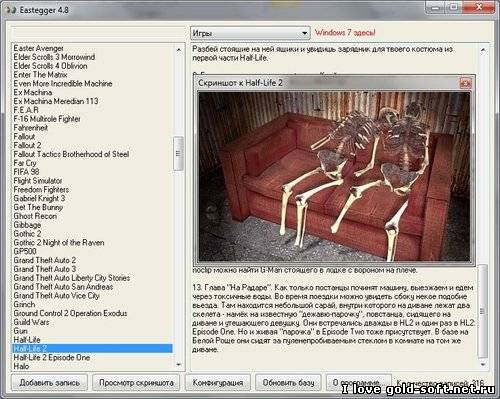Click the description text scroll up arrow
This screenshot has width=500, height=399.
point(483,50)
